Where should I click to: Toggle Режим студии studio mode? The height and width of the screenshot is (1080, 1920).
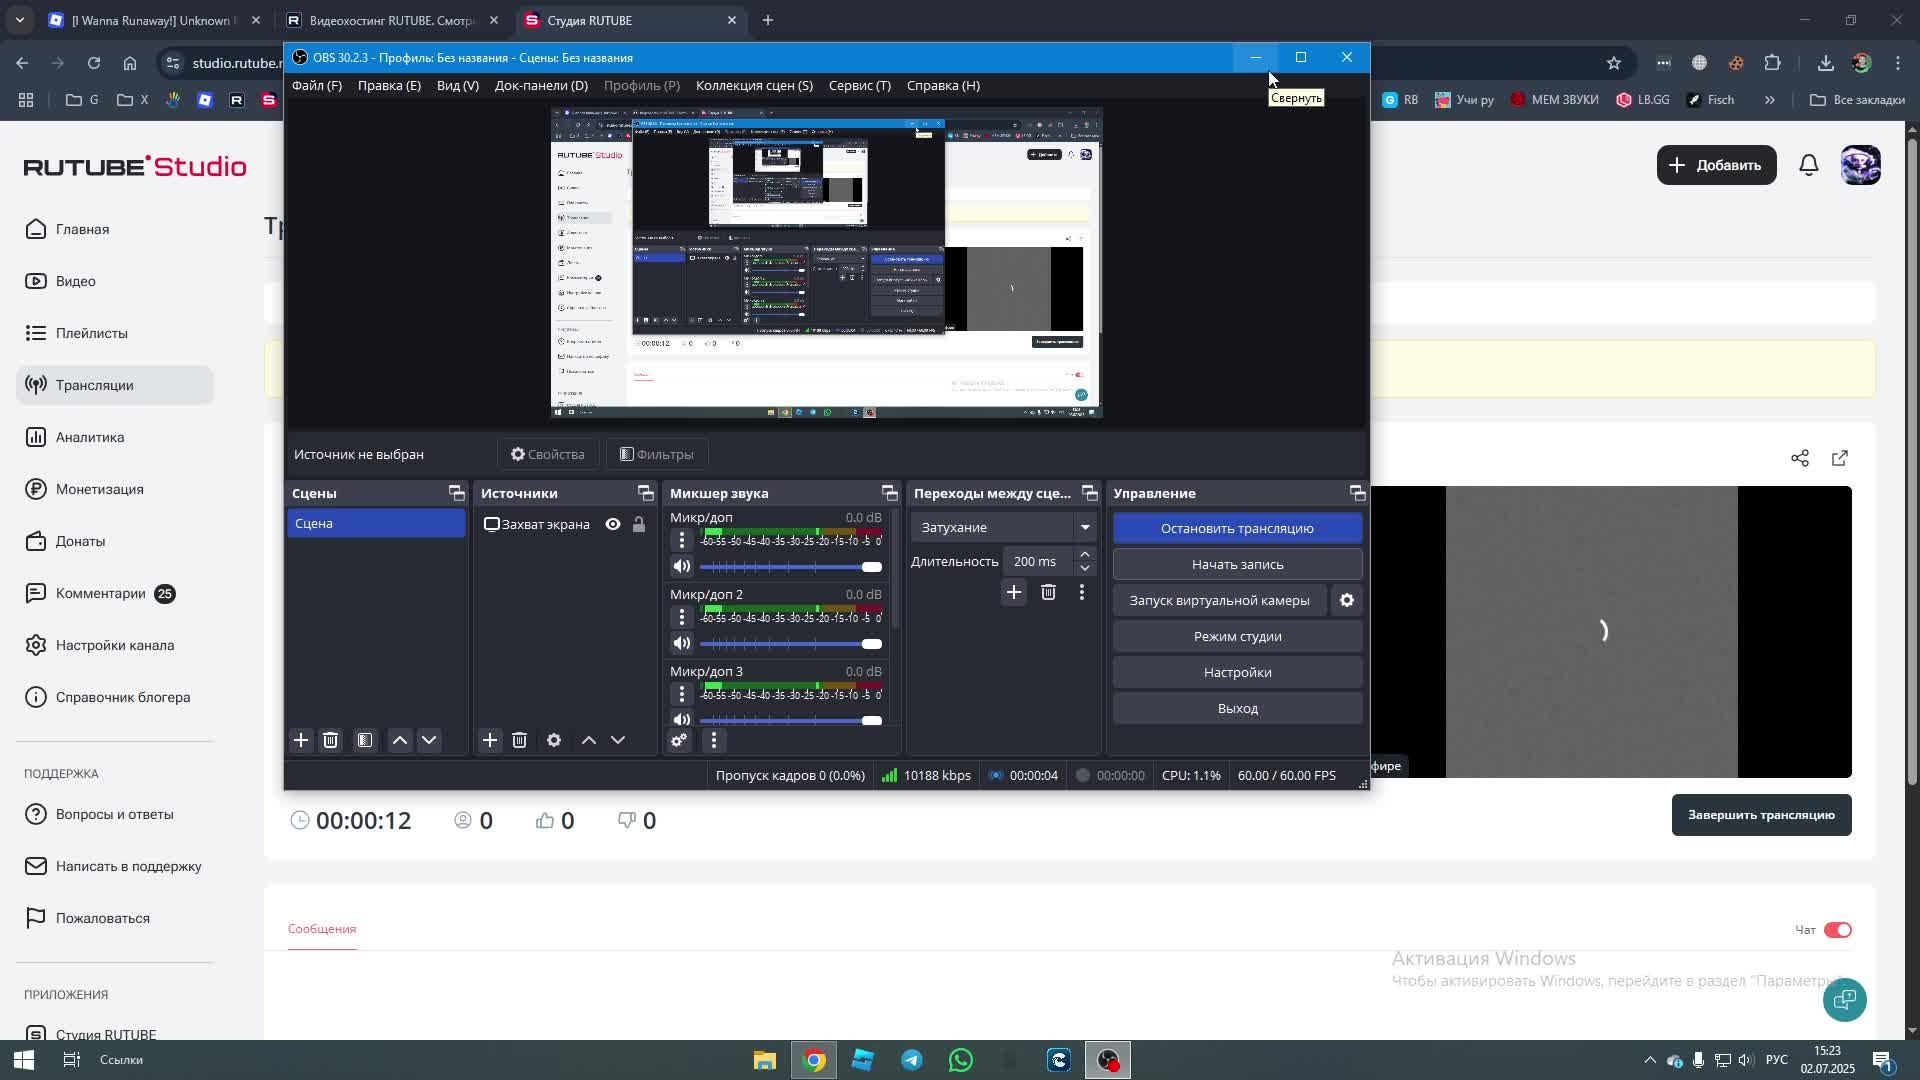click(x=1238, y=636)
